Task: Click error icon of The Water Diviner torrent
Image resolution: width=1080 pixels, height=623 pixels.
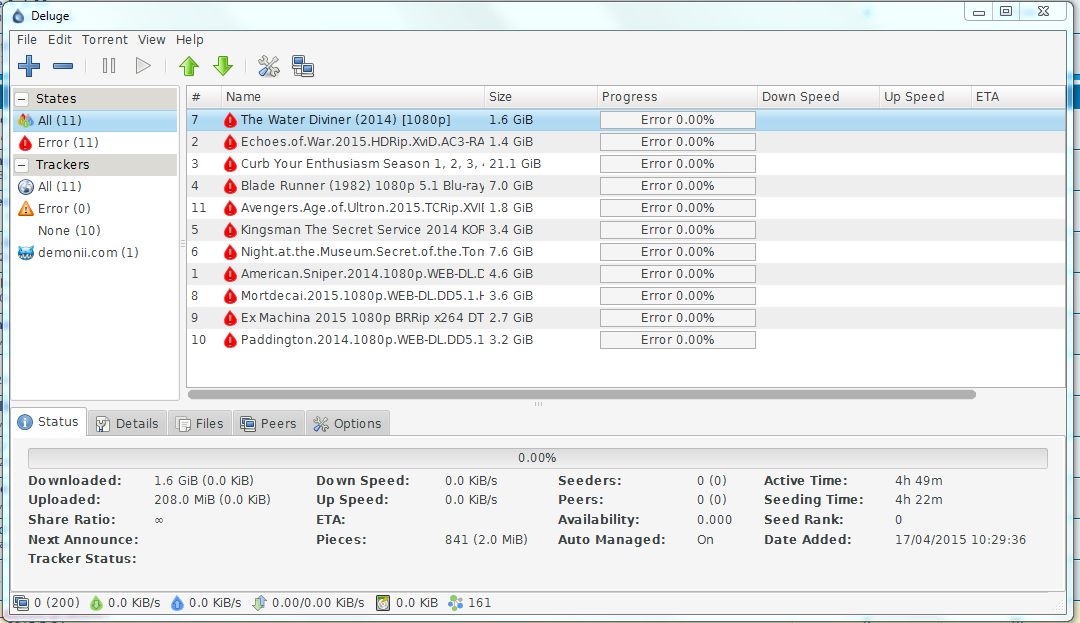Action: point(230,120)
